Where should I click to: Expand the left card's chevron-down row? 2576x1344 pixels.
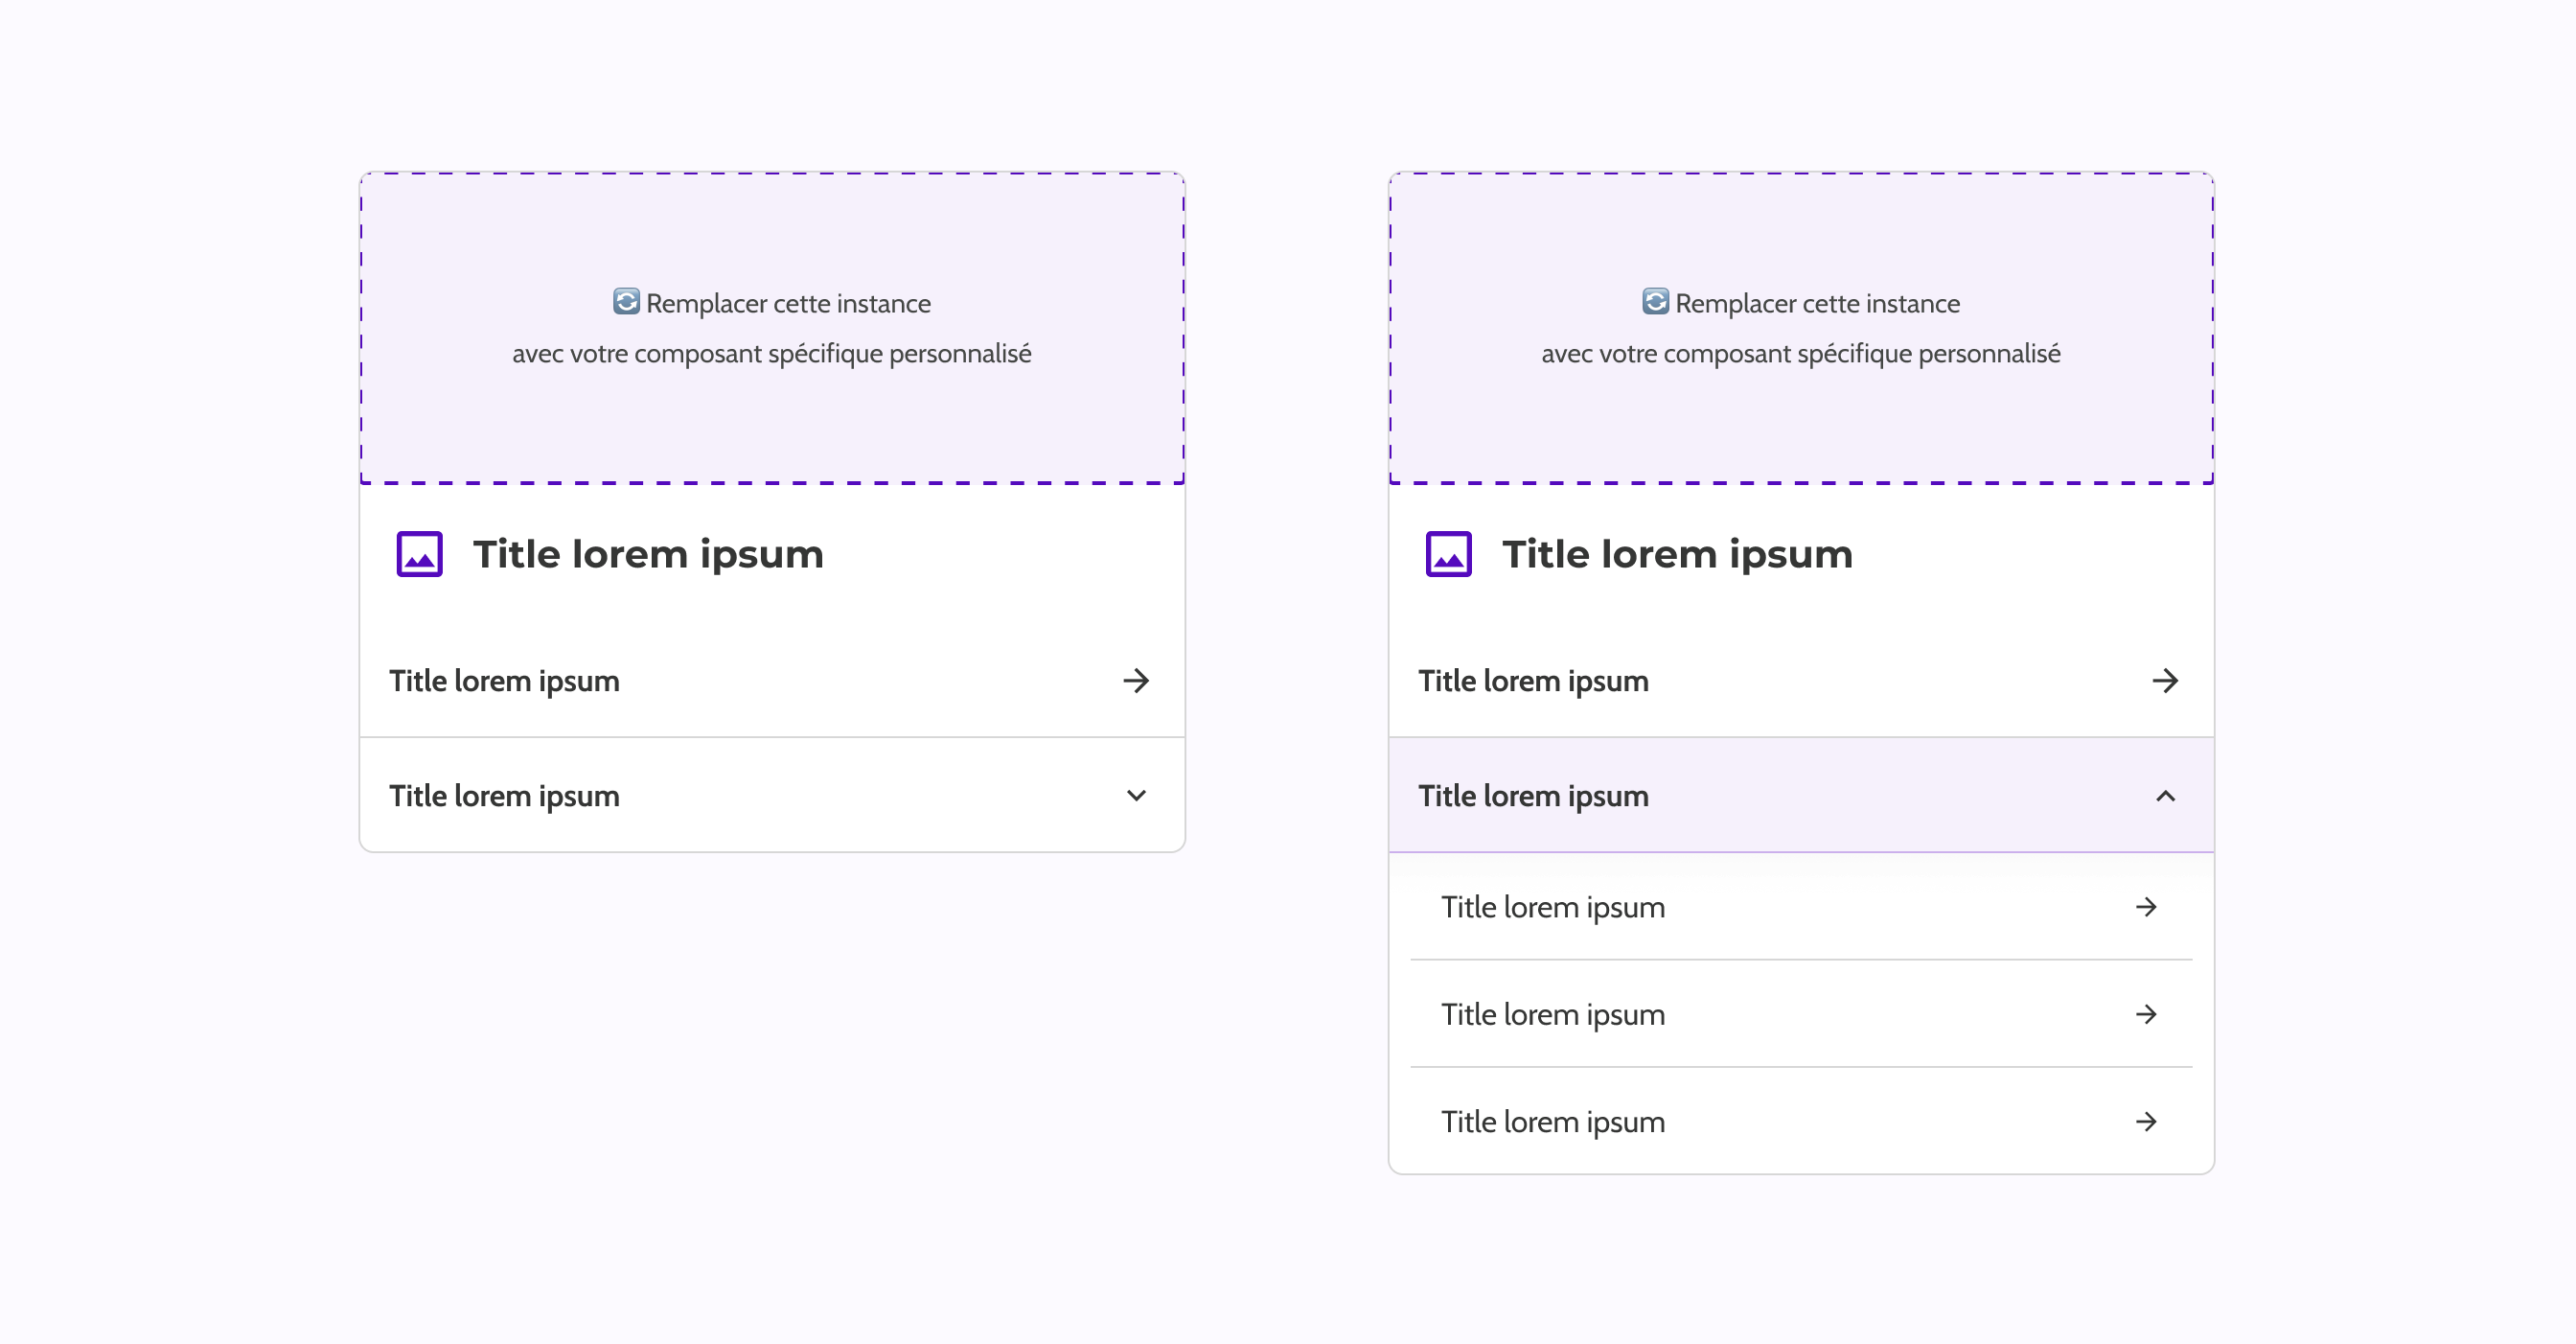pos(1136,796)
